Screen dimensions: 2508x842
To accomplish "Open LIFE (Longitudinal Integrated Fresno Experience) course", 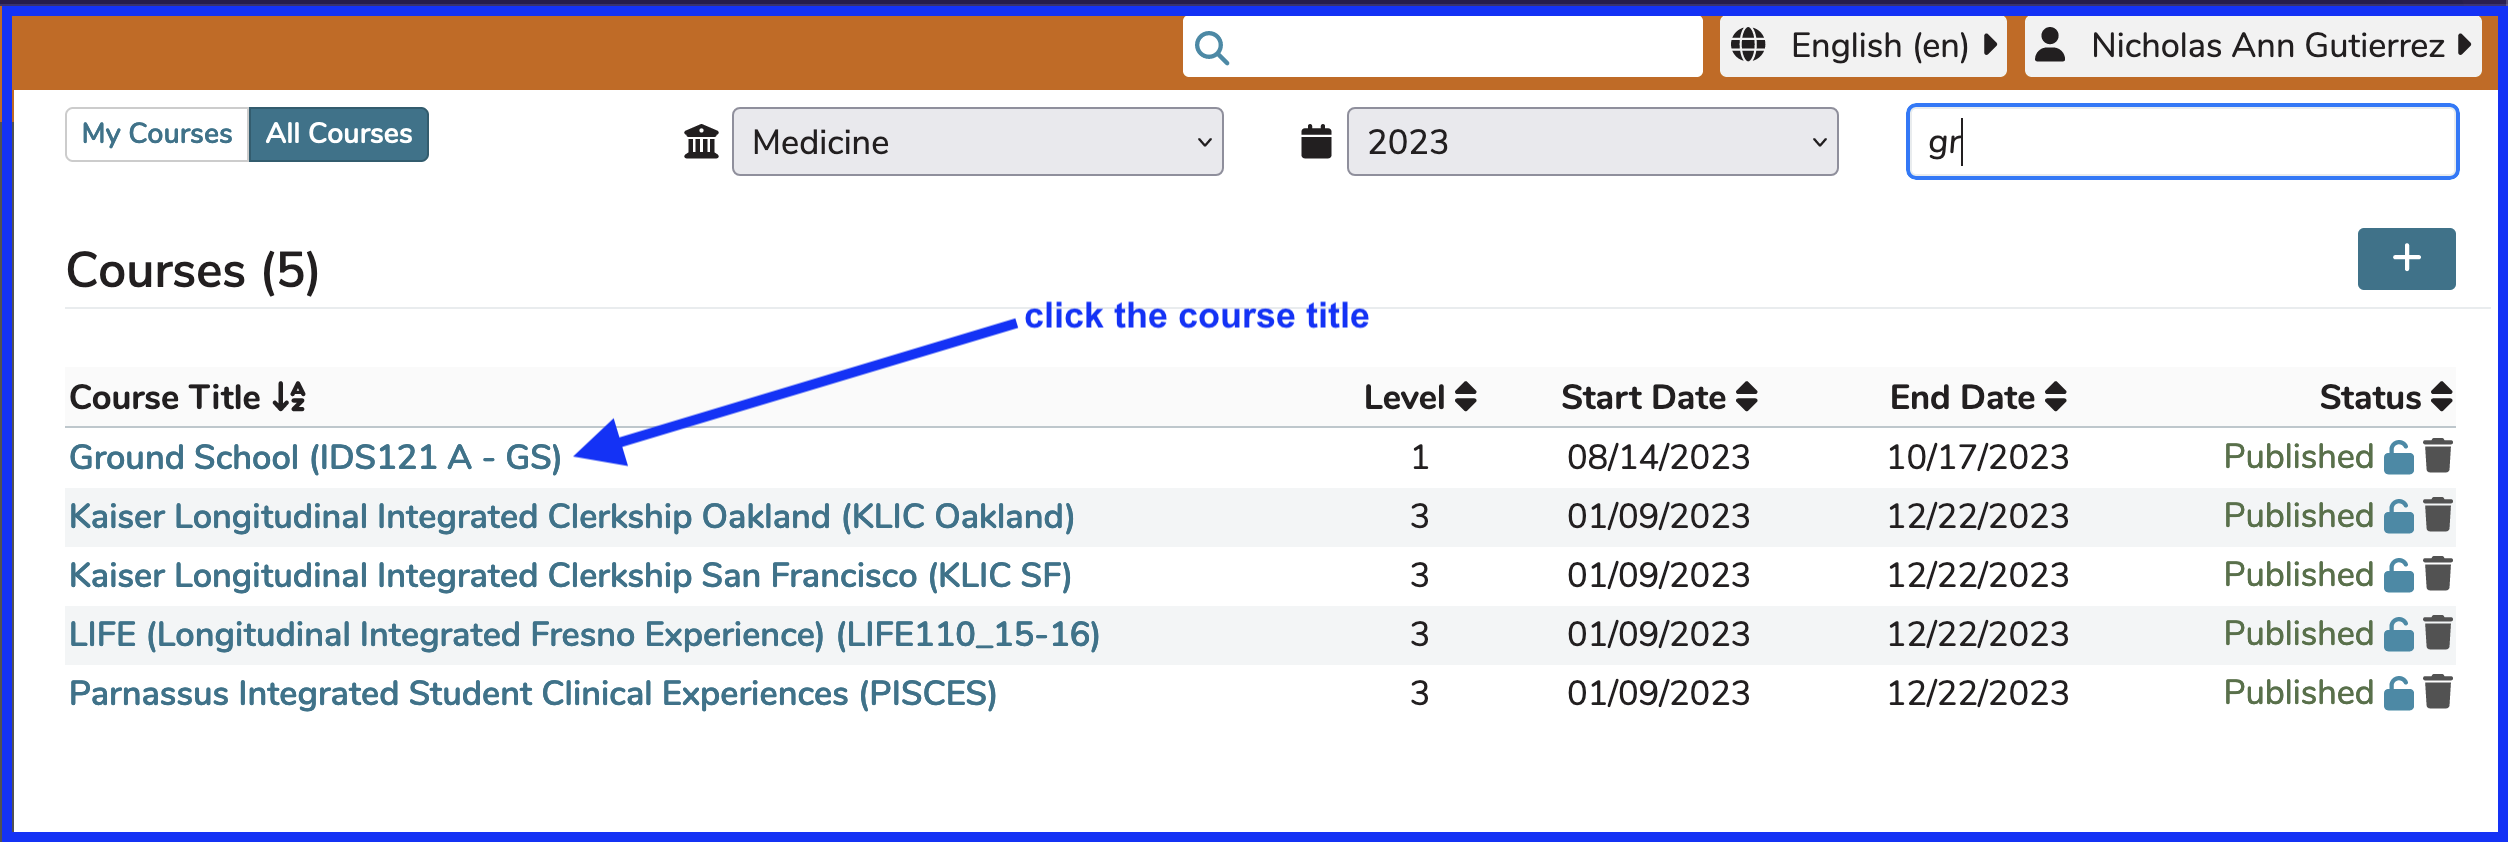I will (x=584, y=635).
